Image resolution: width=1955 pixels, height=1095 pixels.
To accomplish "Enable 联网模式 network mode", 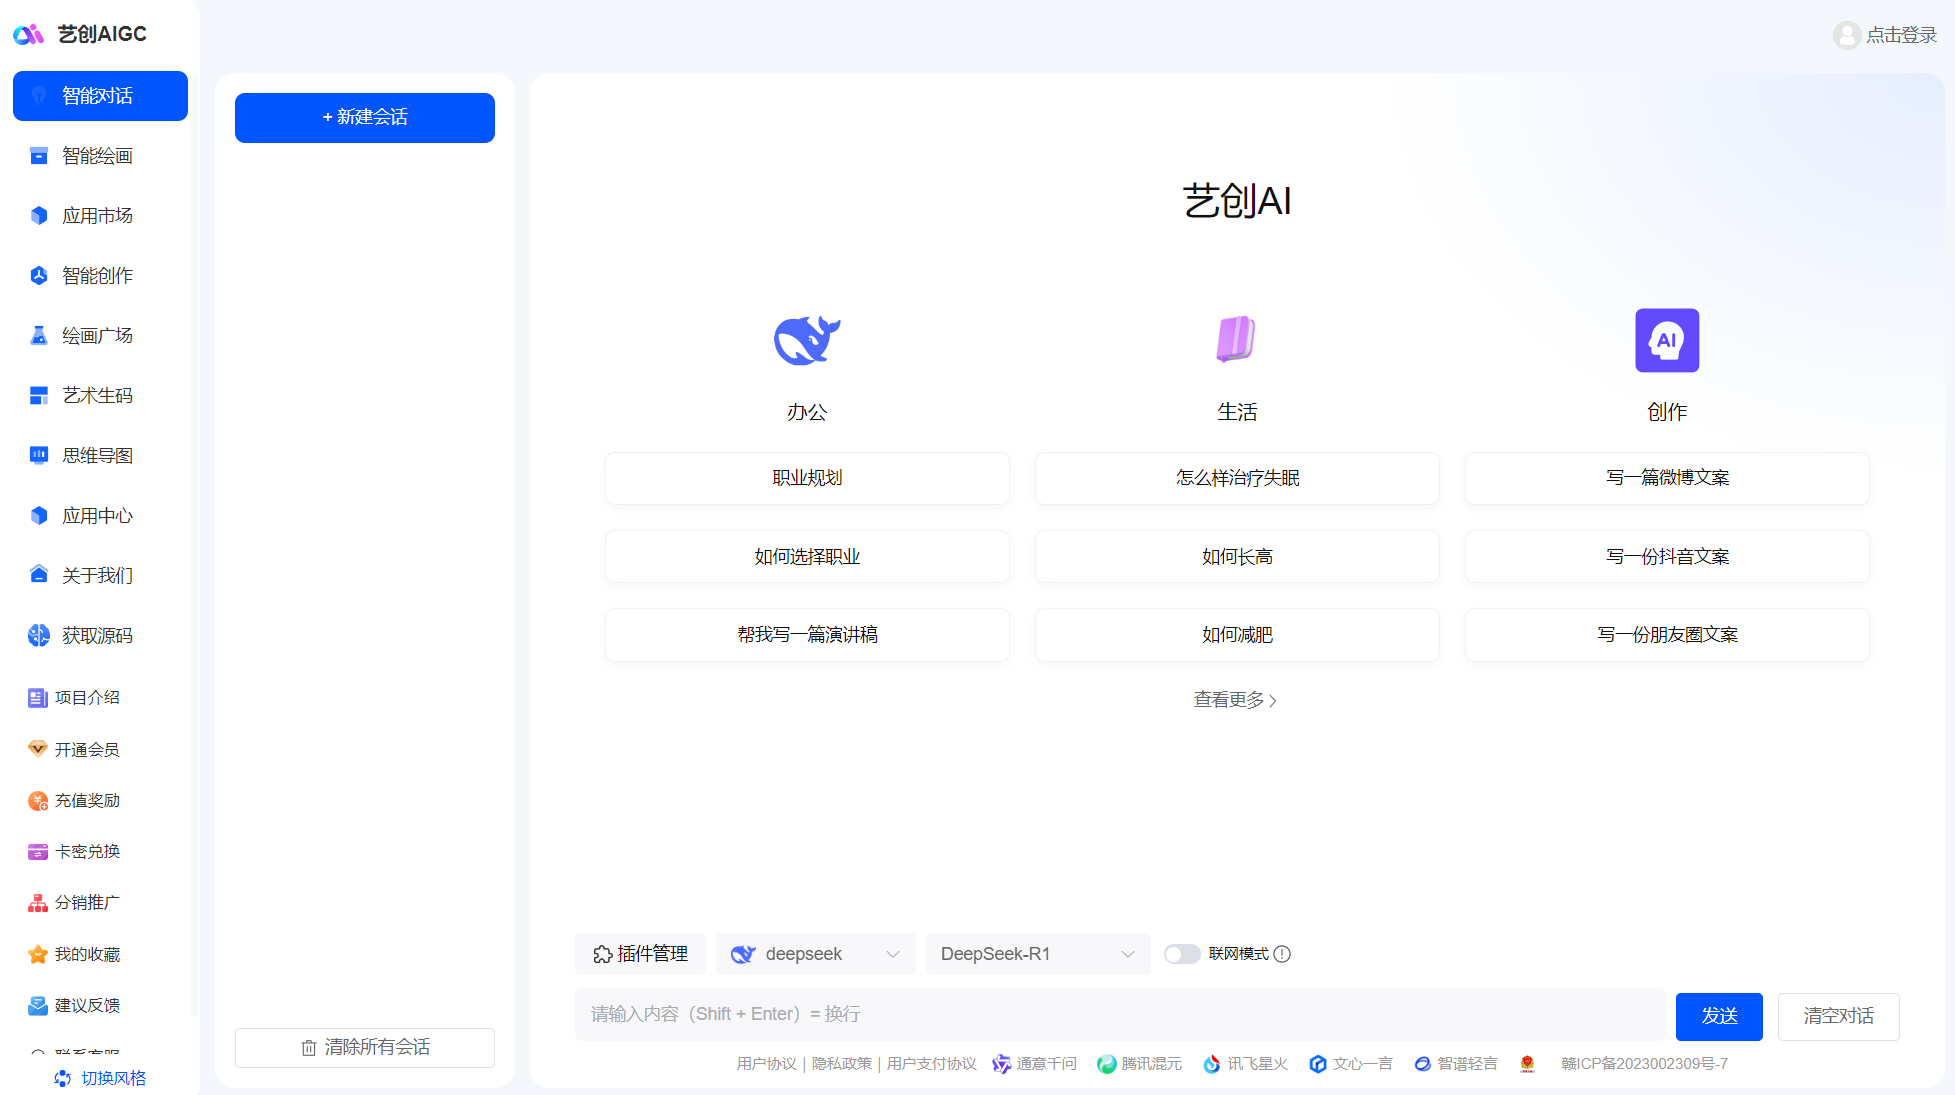I will pos(1182,954).
